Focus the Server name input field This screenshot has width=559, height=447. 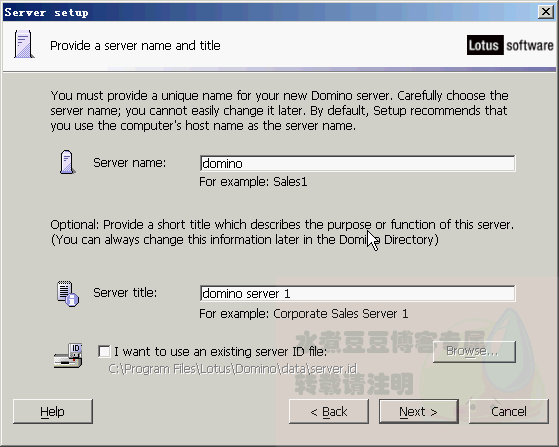358,163
